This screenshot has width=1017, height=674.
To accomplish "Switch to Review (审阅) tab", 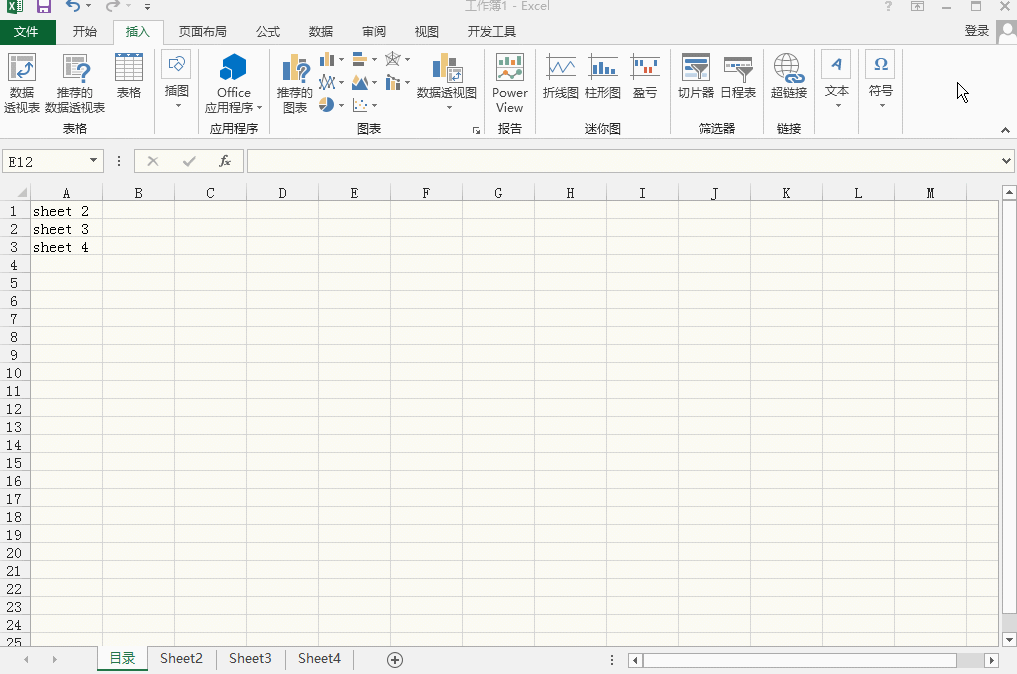I will [374, 32].
